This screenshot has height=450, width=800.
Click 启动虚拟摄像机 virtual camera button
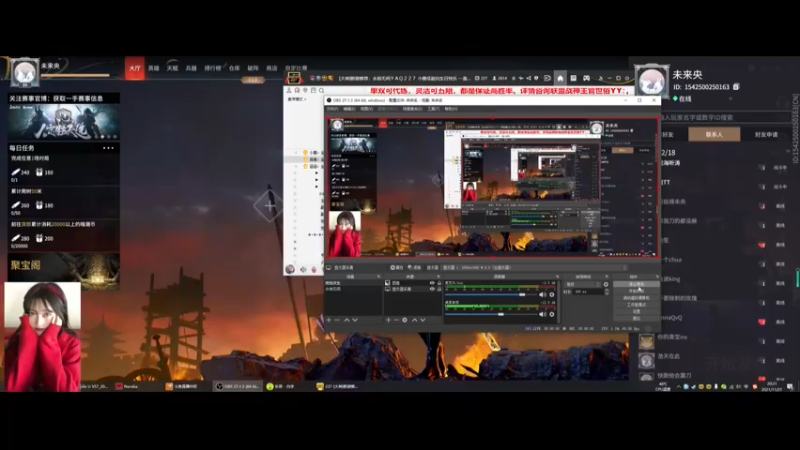pos(636,297)
